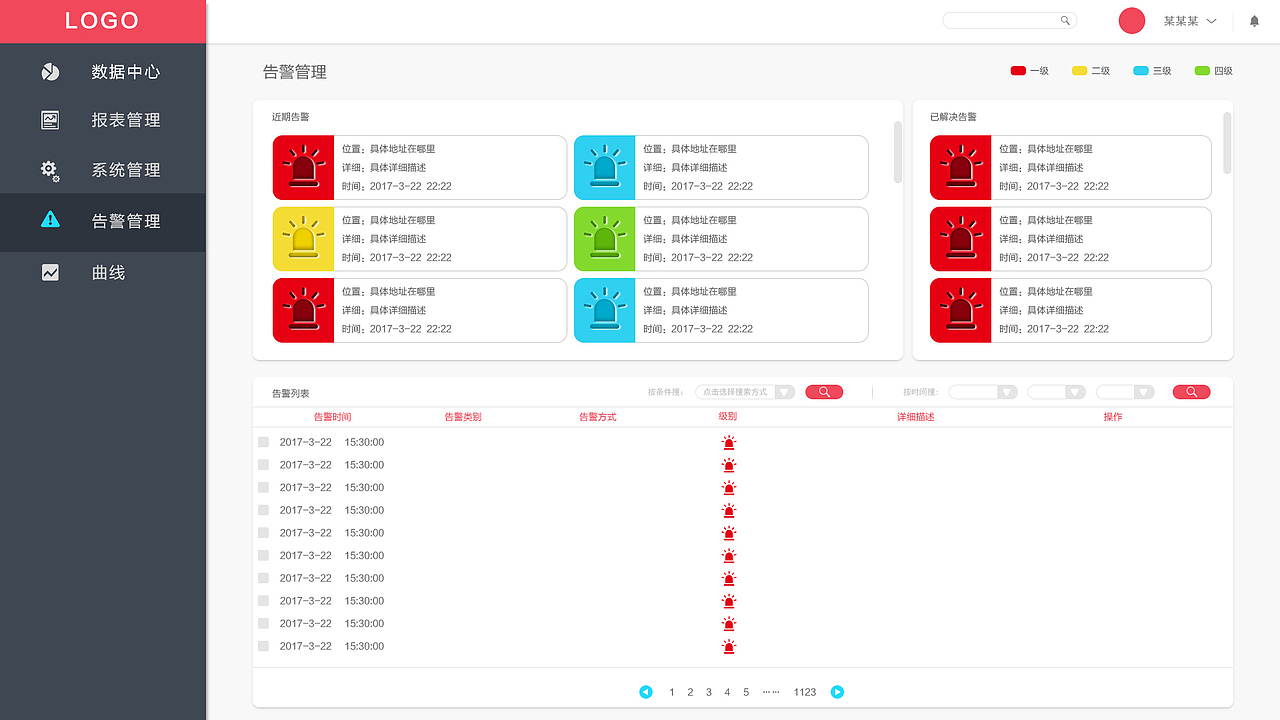
Task: Click the pie chart icon beside 数据中心
Action: [x=50, y=72]
